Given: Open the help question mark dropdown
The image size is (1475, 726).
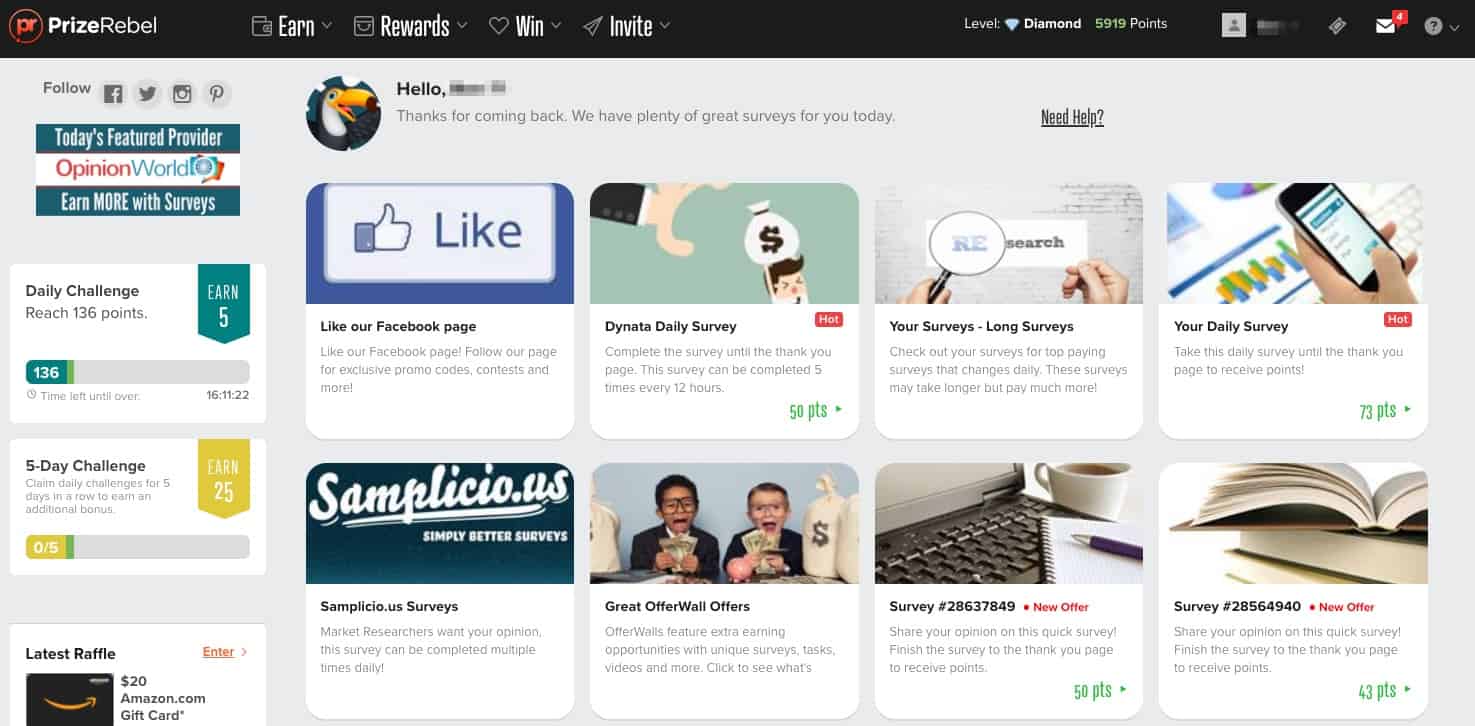Looking at the screenshot, I should (1440, 26).
